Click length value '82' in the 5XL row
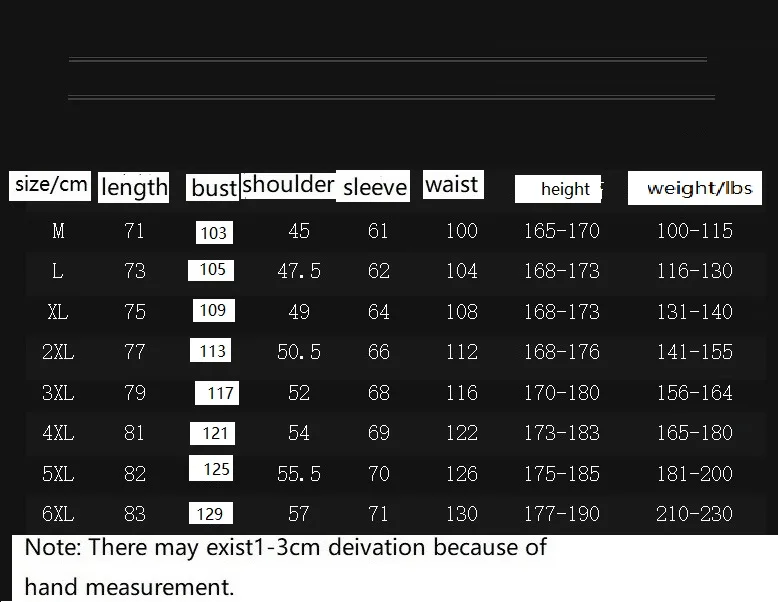Viewport: 778px width, 602px height. (x=134, y=473)
